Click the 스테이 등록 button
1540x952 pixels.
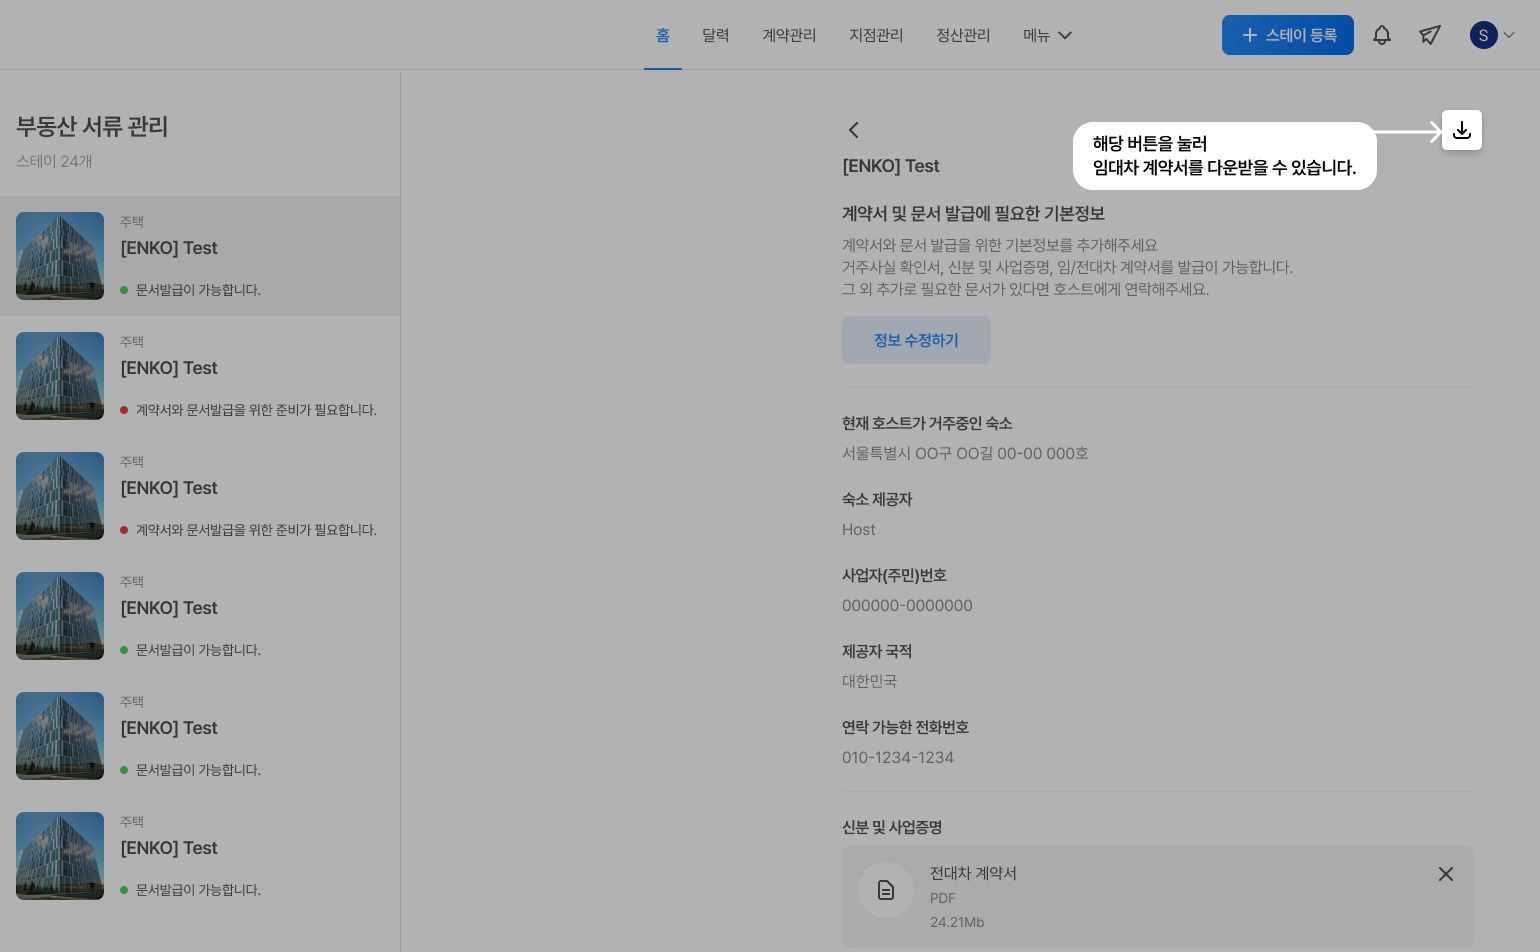tap(1287, 35)
